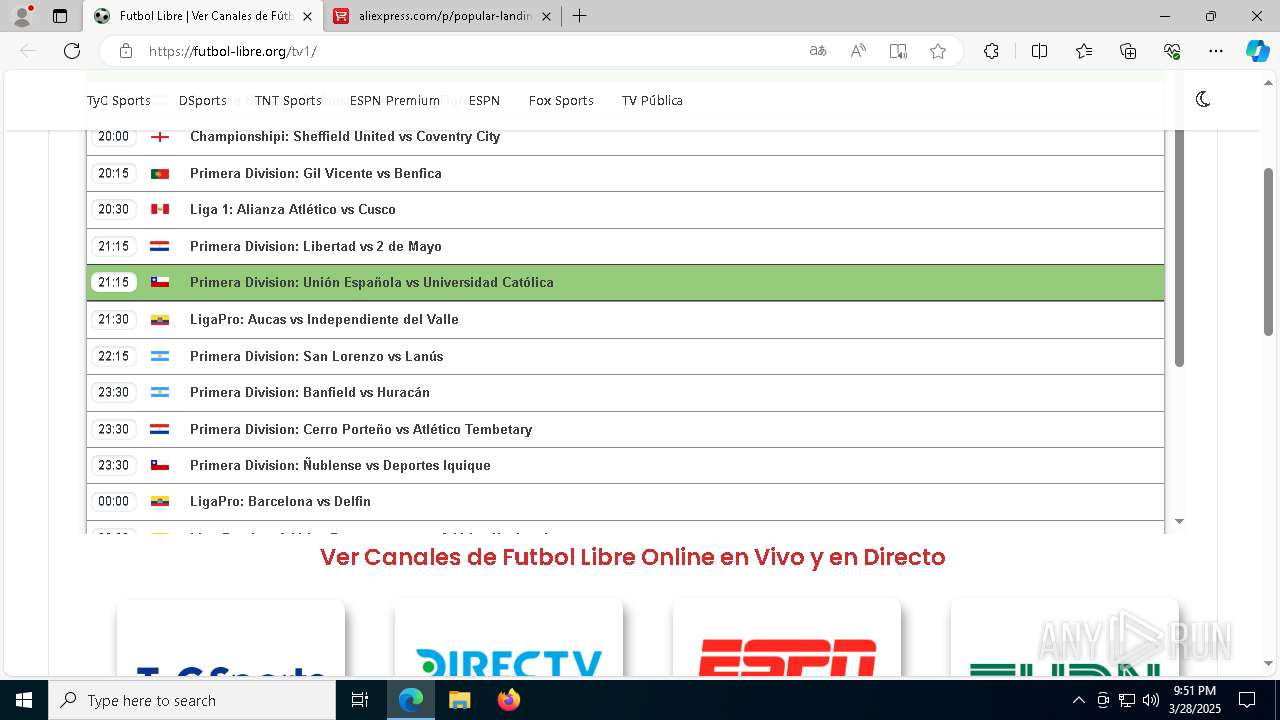This screenshot has height=720, width=1280.
Task: Open browser profile icon
Action: pos(21,16)
